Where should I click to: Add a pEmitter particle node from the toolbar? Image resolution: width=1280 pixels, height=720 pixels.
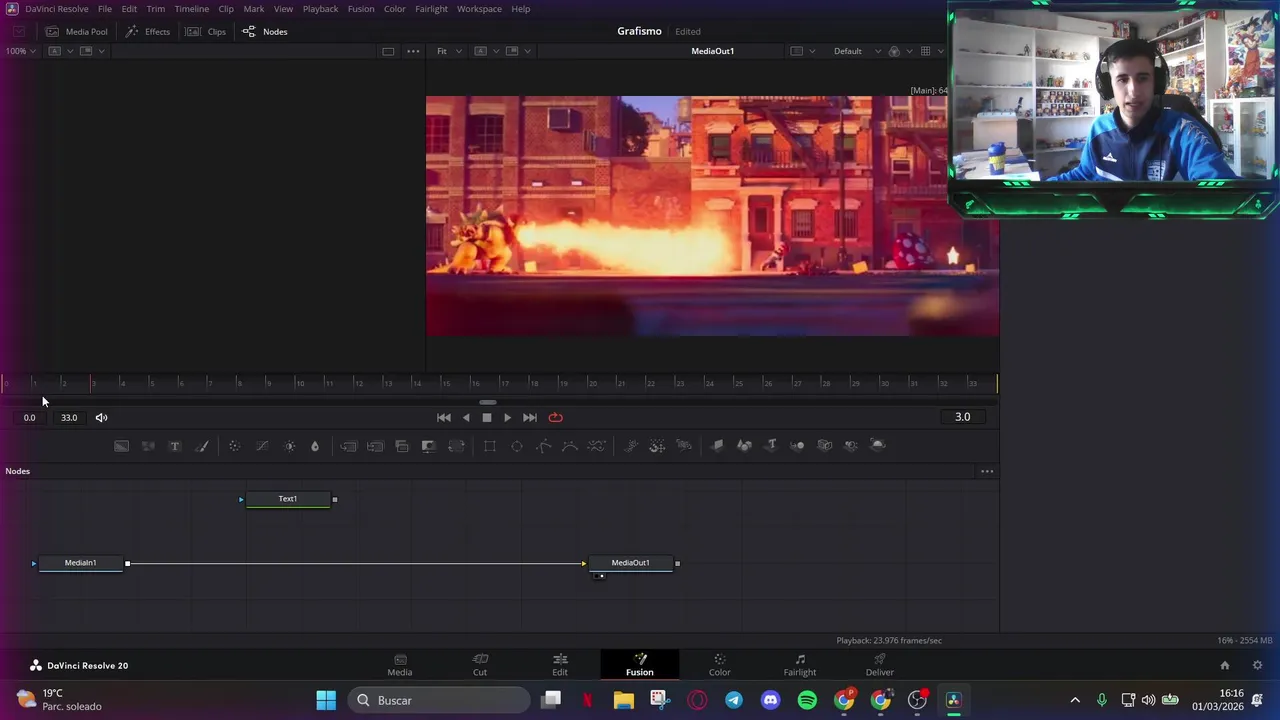click(631, 446)
